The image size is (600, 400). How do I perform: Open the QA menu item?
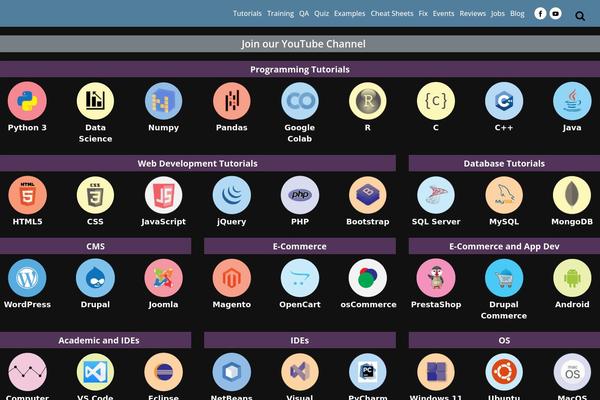[304, 13]
